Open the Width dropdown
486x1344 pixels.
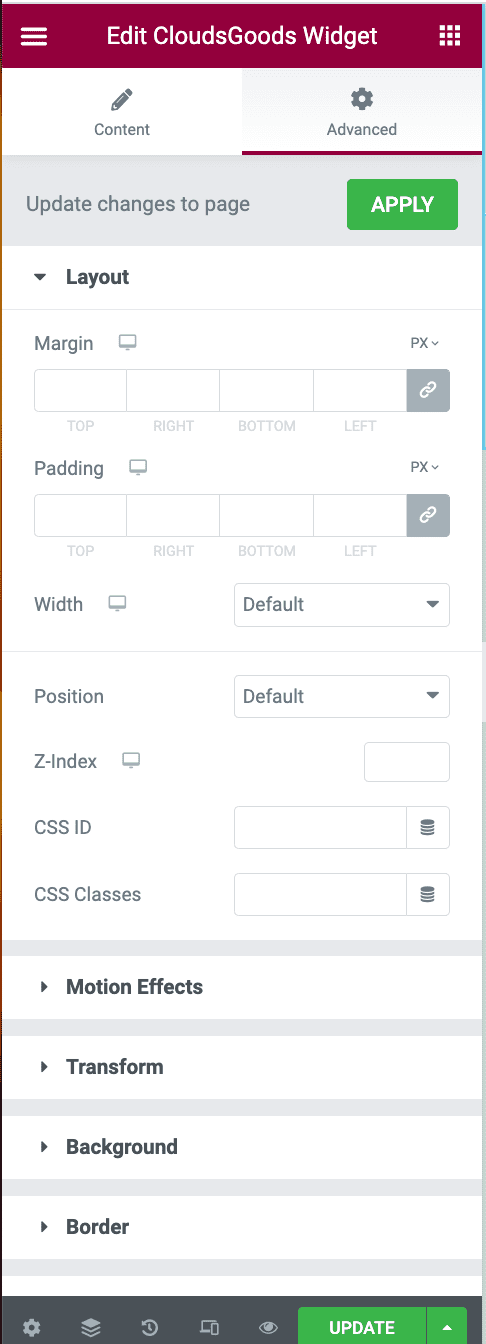click(x=342, y=605)
